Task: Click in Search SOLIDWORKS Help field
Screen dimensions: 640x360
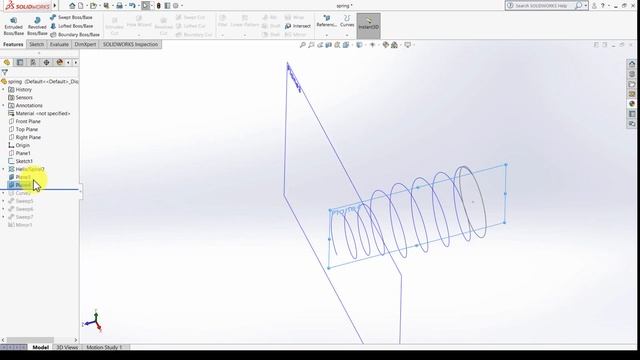Action: [x=542, y=6]
